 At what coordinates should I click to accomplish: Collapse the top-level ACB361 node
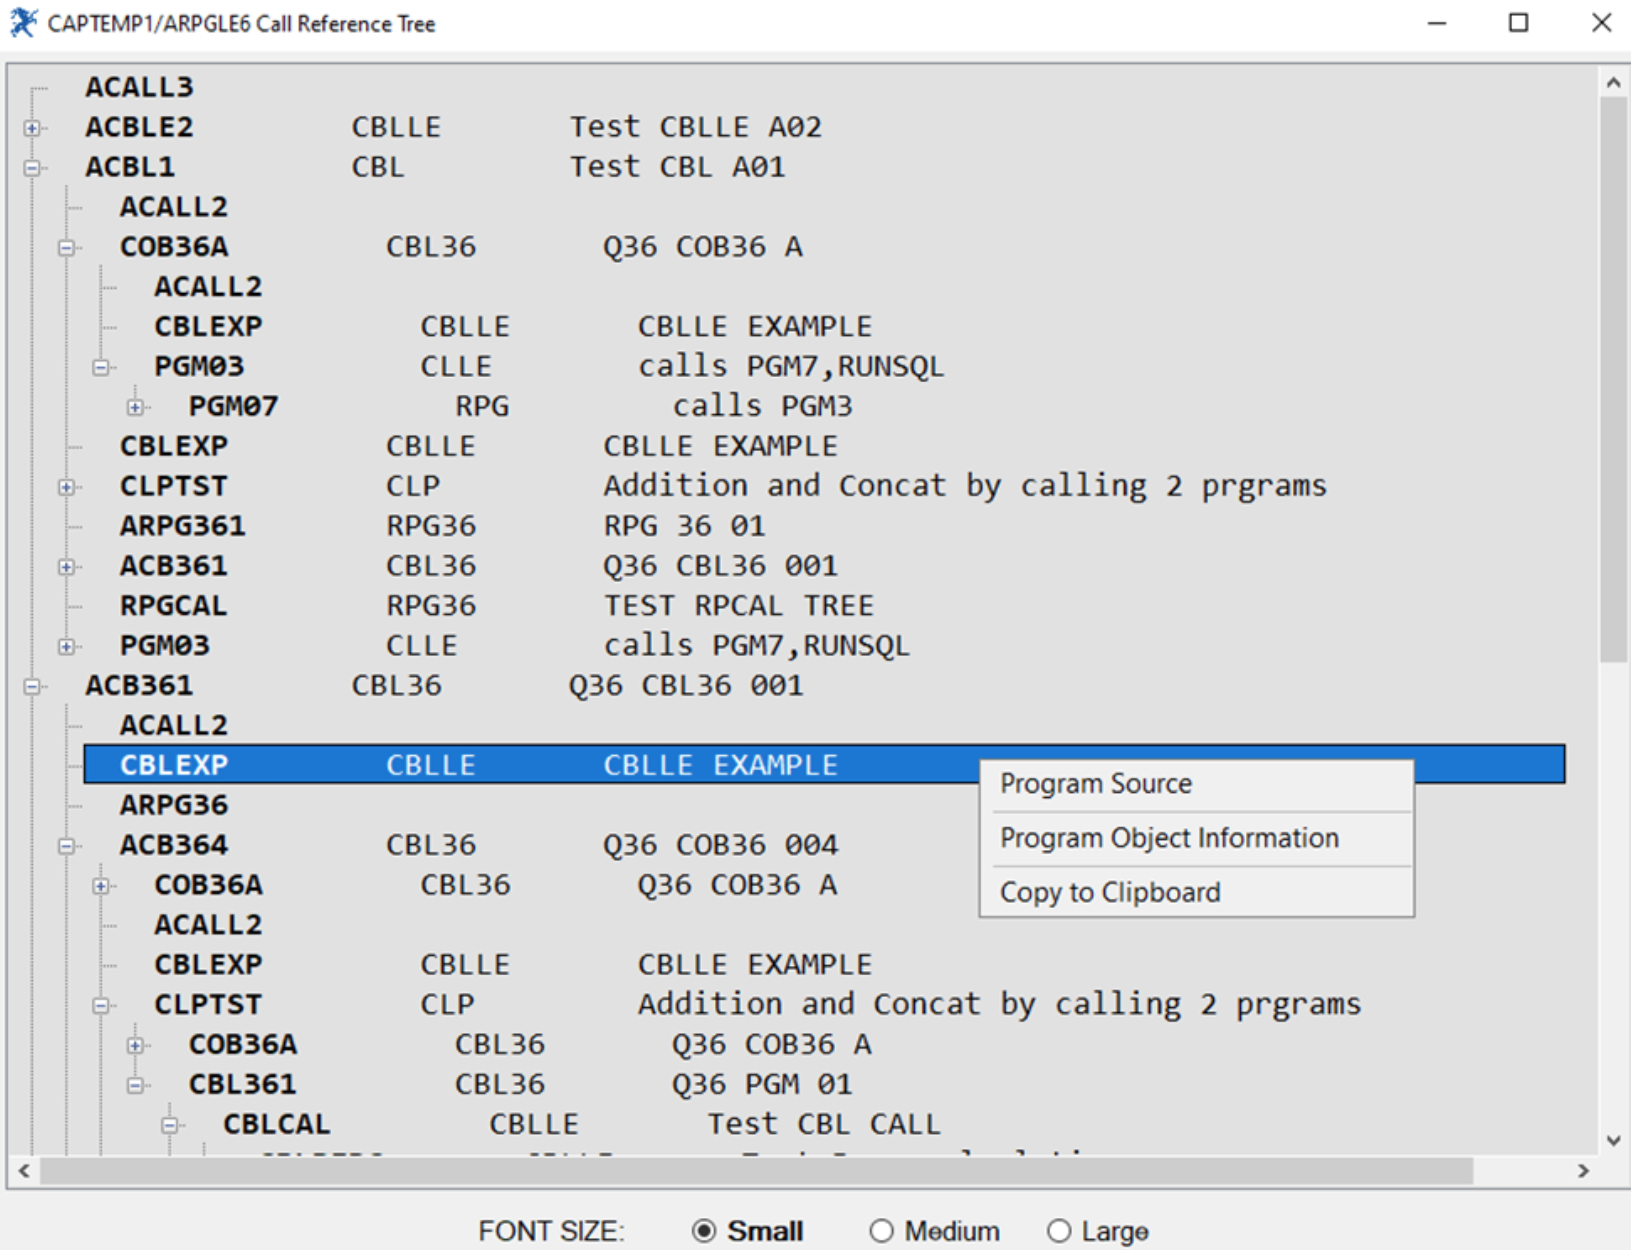[x=33, y=686]
